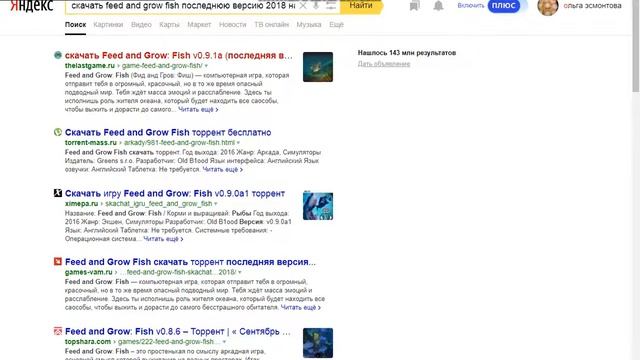Select the Поиск tab
The width and height of the screenshot is (640, 360).
click(76, 24)
